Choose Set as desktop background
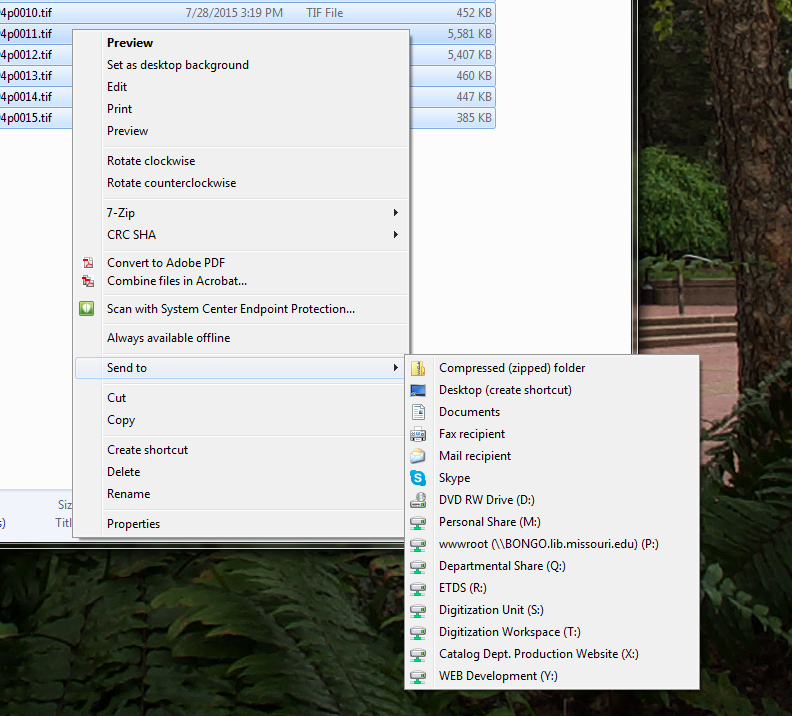 pyautogui.click(x=178, y=65)
